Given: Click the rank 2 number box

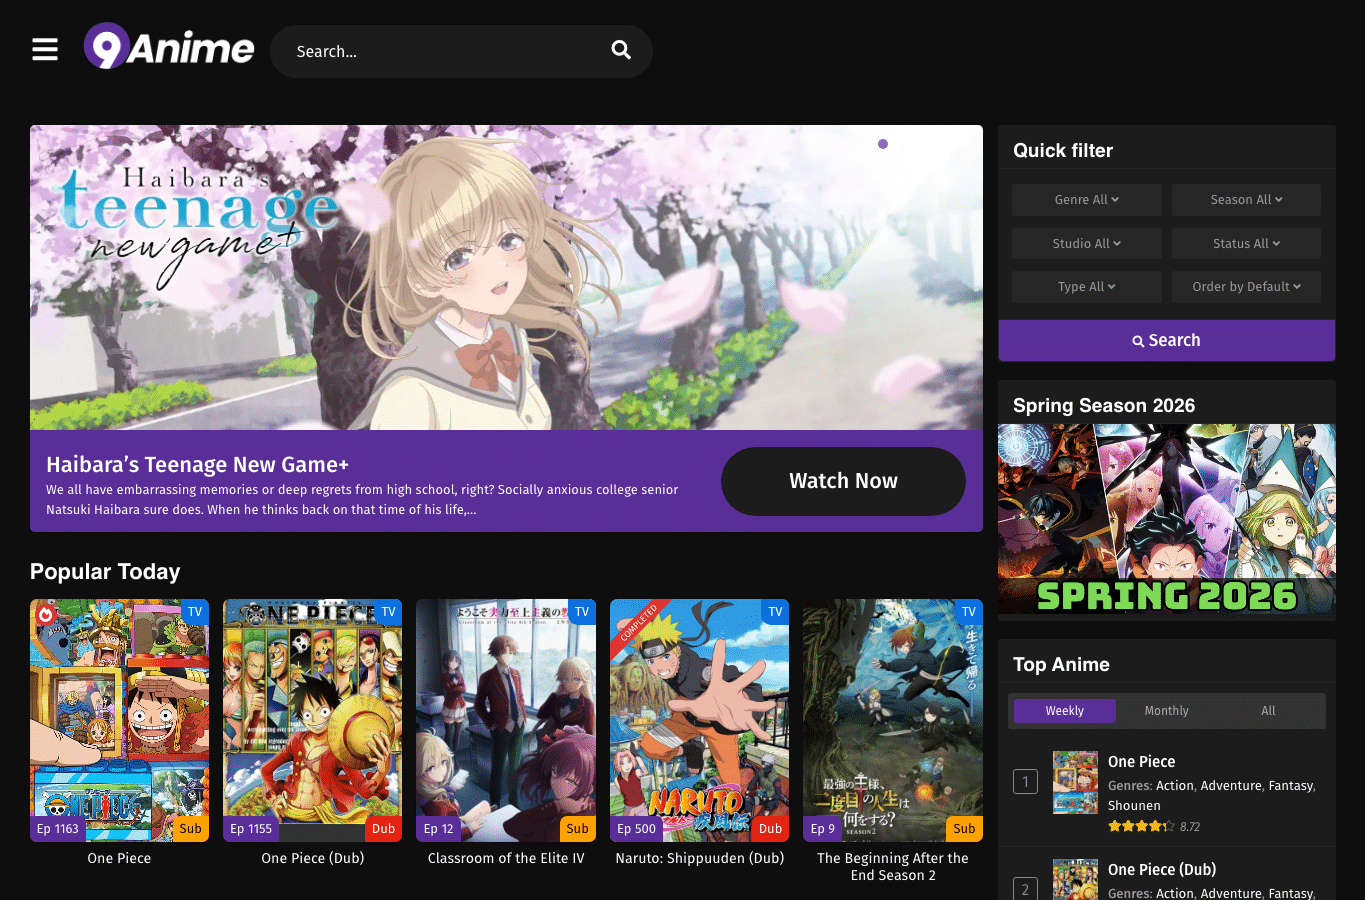Looking at the screenshot, I should (x=1025, y=889).
